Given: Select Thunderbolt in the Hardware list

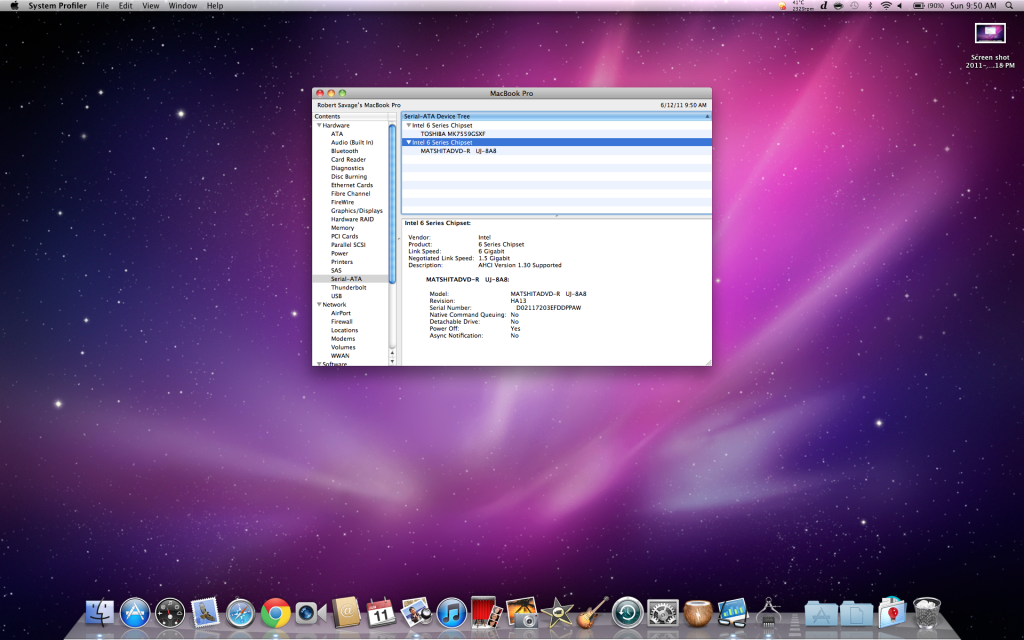Looking at the screenshot, I should (x=348, y=287).
